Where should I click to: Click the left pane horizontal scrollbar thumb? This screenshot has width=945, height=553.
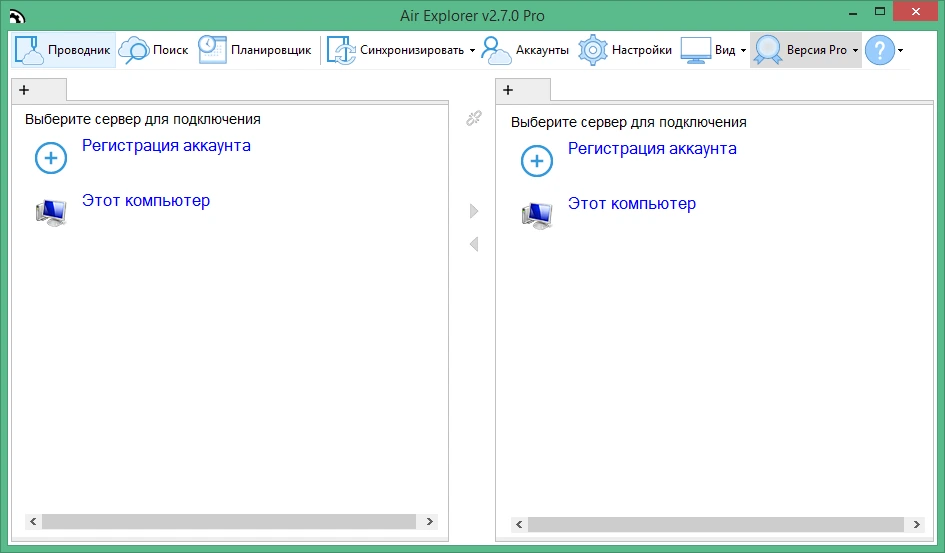click(229, 522)
